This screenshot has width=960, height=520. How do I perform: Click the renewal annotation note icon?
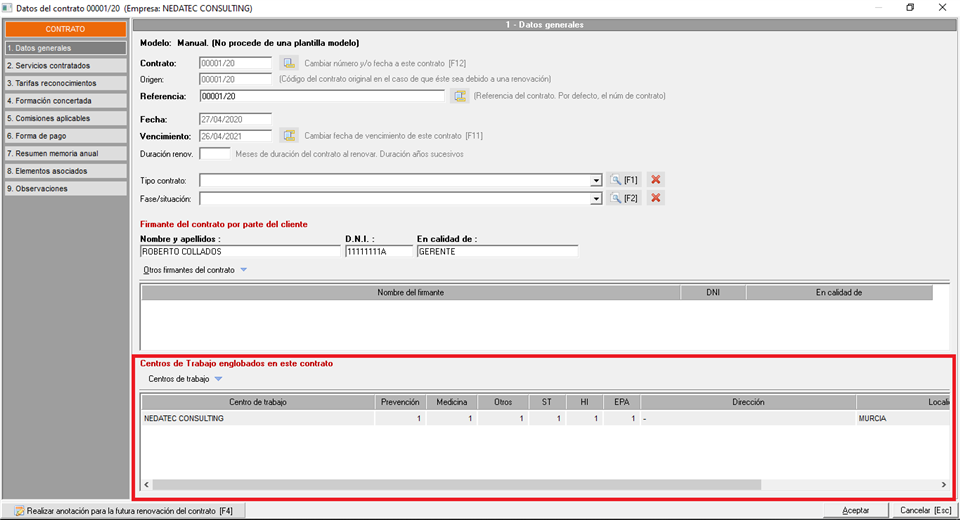pyautogui.click(x=19, y=511)
